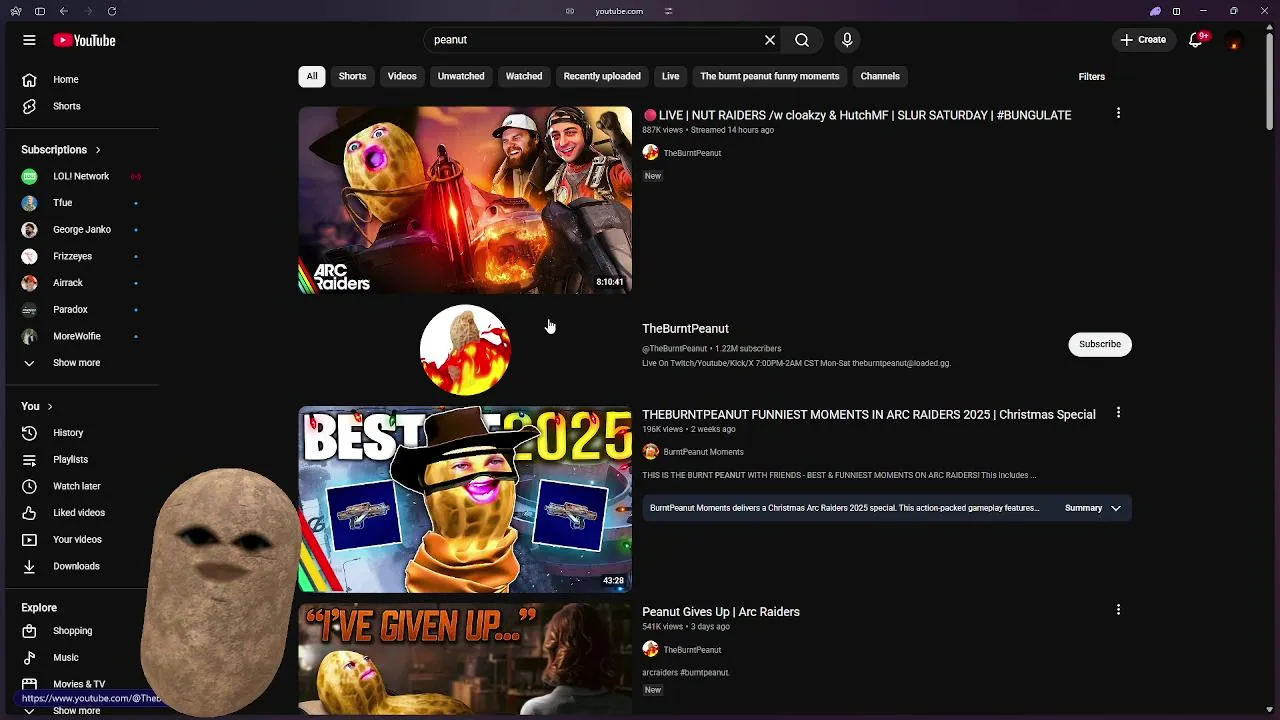Select the Live filter chip

(x=670, y=76)
